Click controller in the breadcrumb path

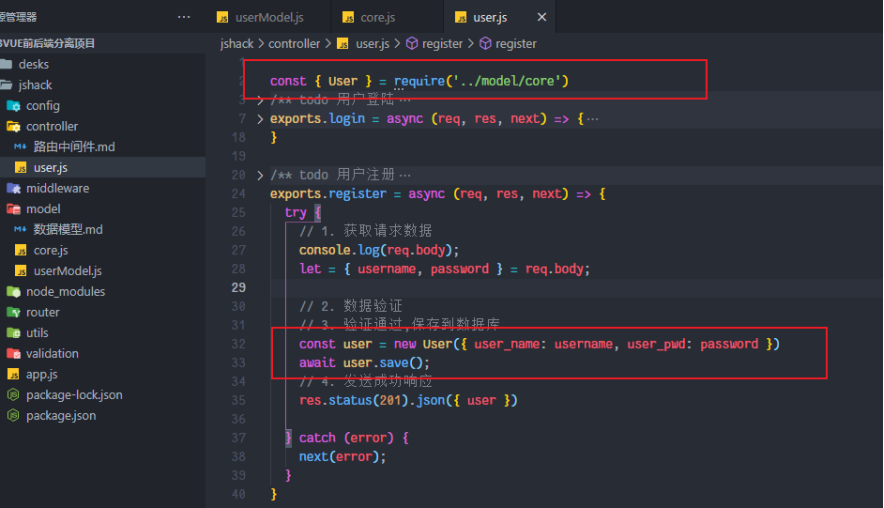click(x=294, y=43)
